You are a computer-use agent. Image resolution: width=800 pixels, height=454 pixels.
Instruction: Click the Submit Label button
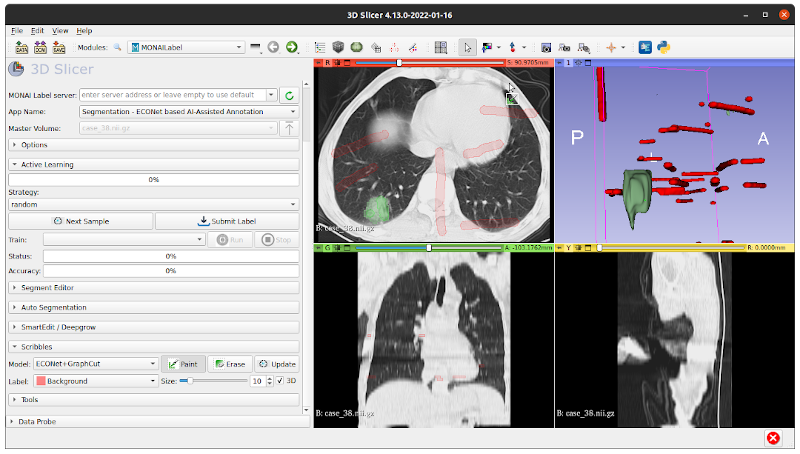(x=227, y=221)
